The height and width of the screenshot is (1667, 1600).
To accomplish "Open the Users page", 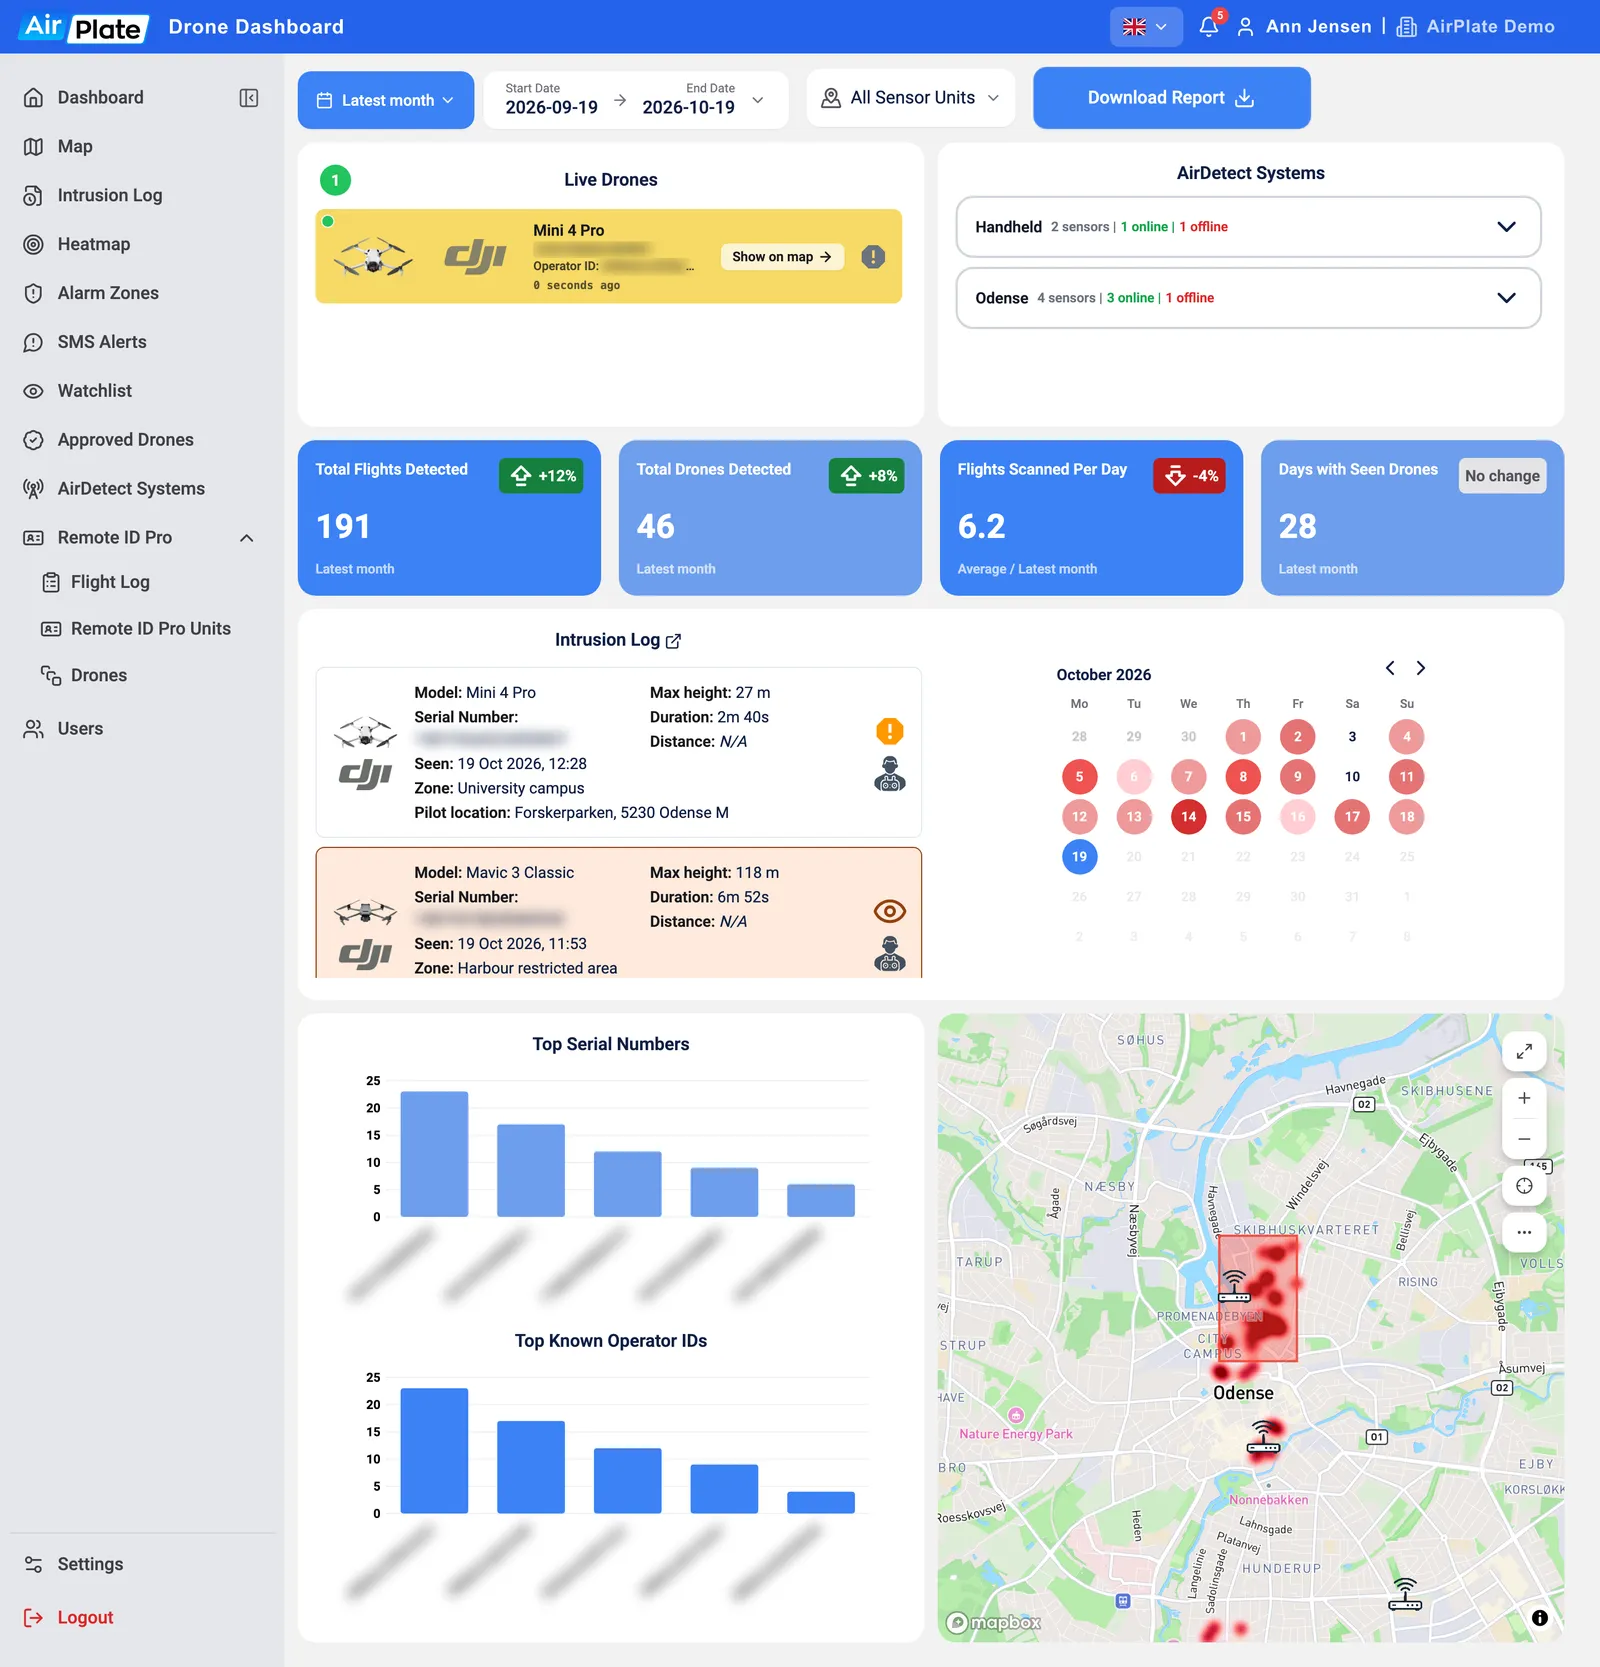I will pyautogui.click(x=80, y=729).
